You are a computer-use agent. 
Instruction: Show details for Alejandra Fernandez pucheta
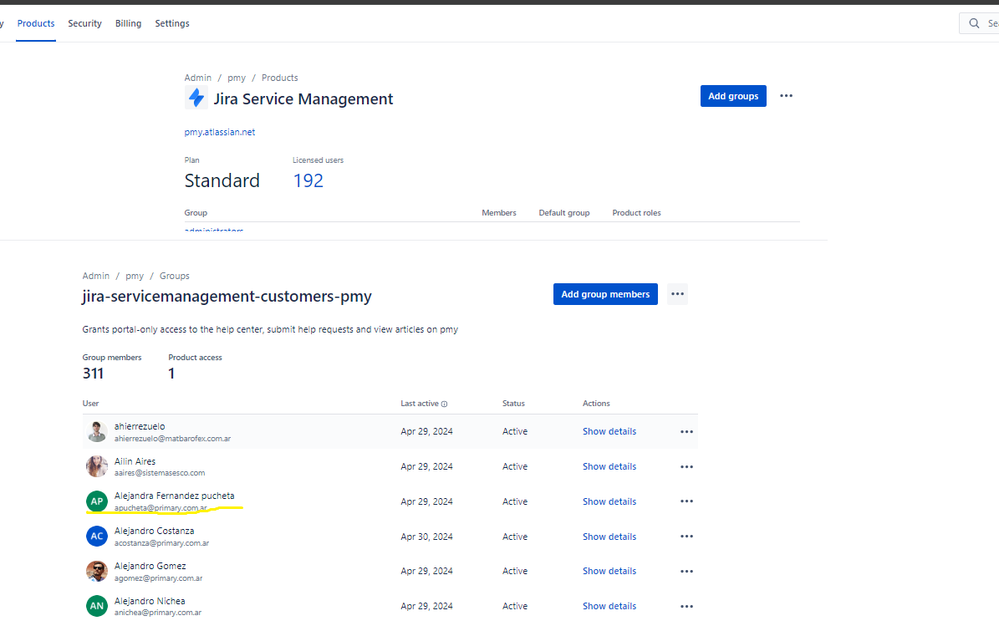tap(609, 501)
